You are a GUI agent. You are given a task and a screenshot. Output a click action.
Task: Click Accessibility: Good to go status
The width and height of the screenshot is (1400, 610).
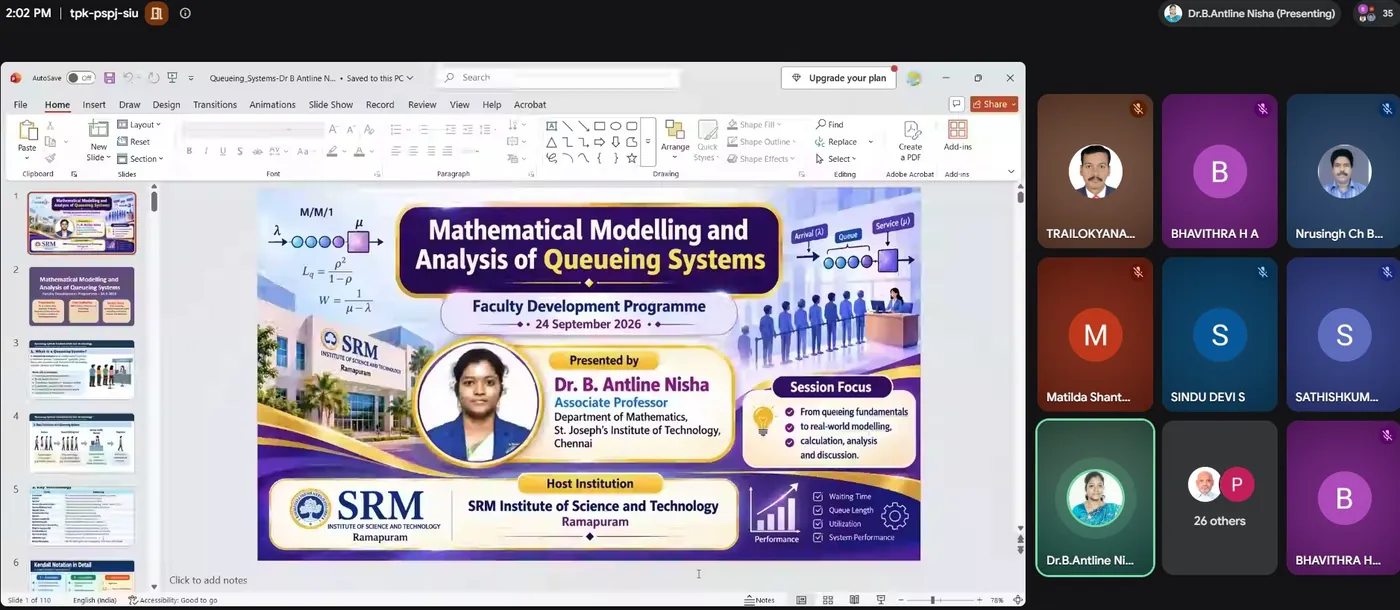[173, 600]
